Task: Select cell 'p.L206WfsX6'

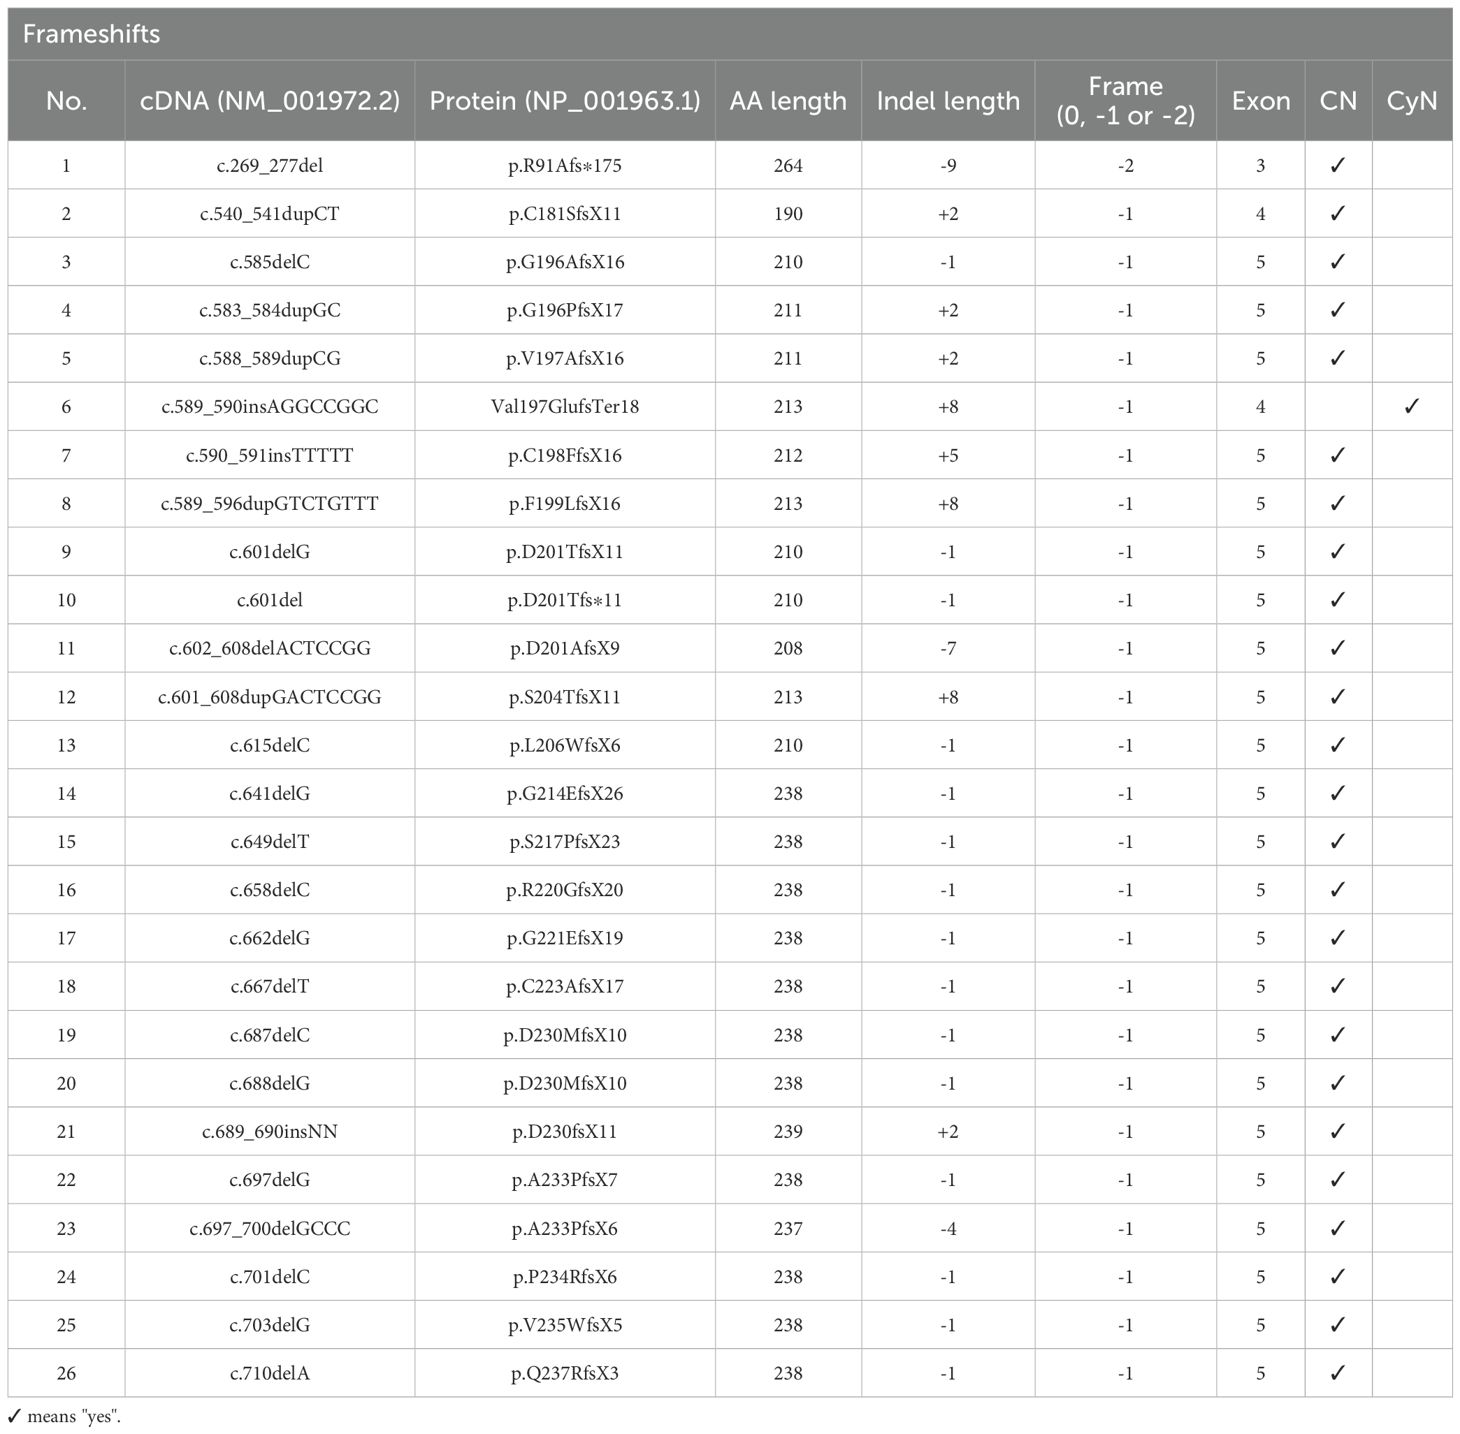Action: coord(565,745)
